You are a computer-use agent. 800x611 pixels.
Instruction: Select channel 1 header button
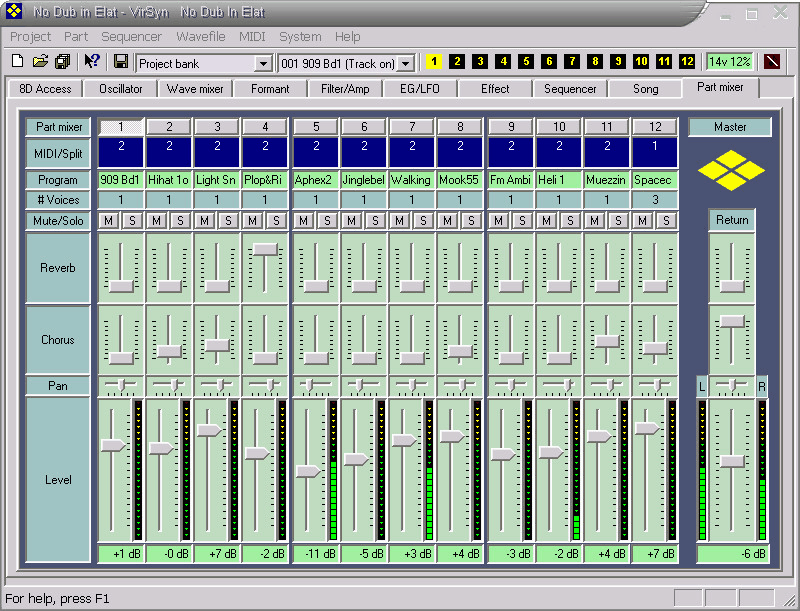[121, 126]
